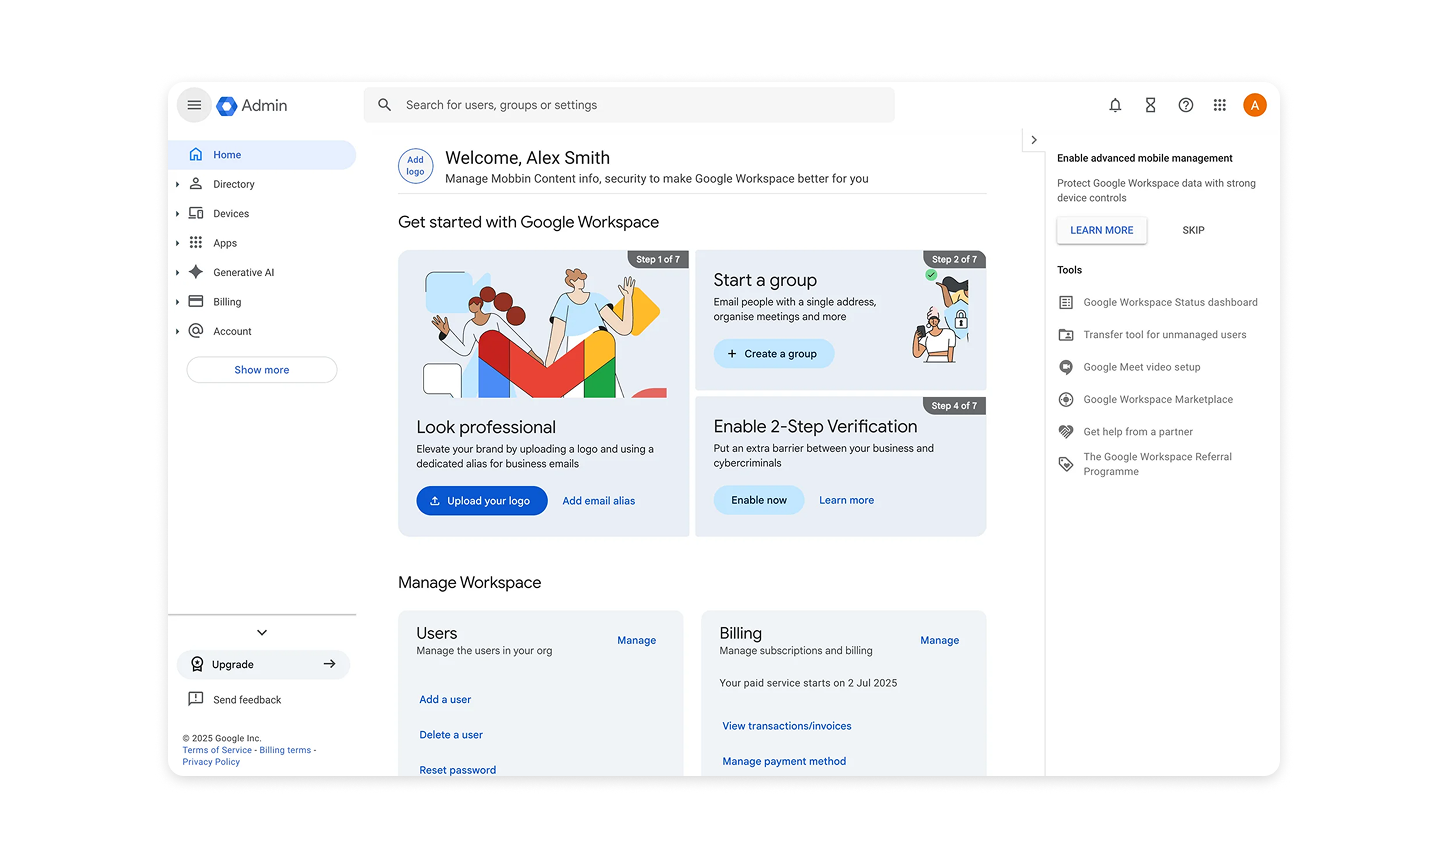1450x855 pixels.
Task: Open the Privacy Policy link
Action: (x=211, y=762)
